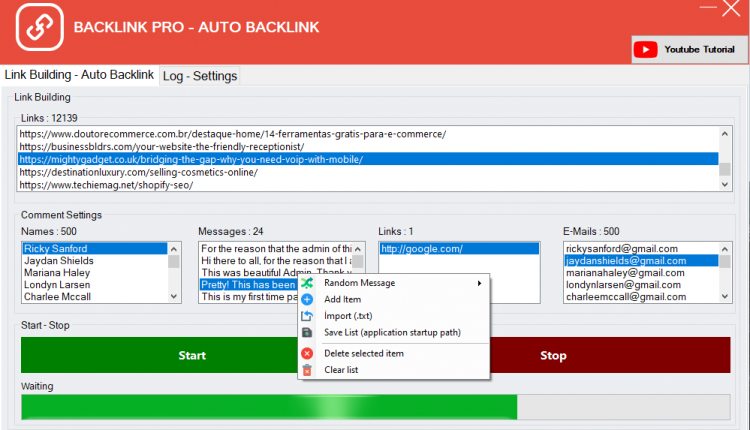Select the name Ricky Sanford
The height and width of the screenshot is (430, 750).
[95, 249]
